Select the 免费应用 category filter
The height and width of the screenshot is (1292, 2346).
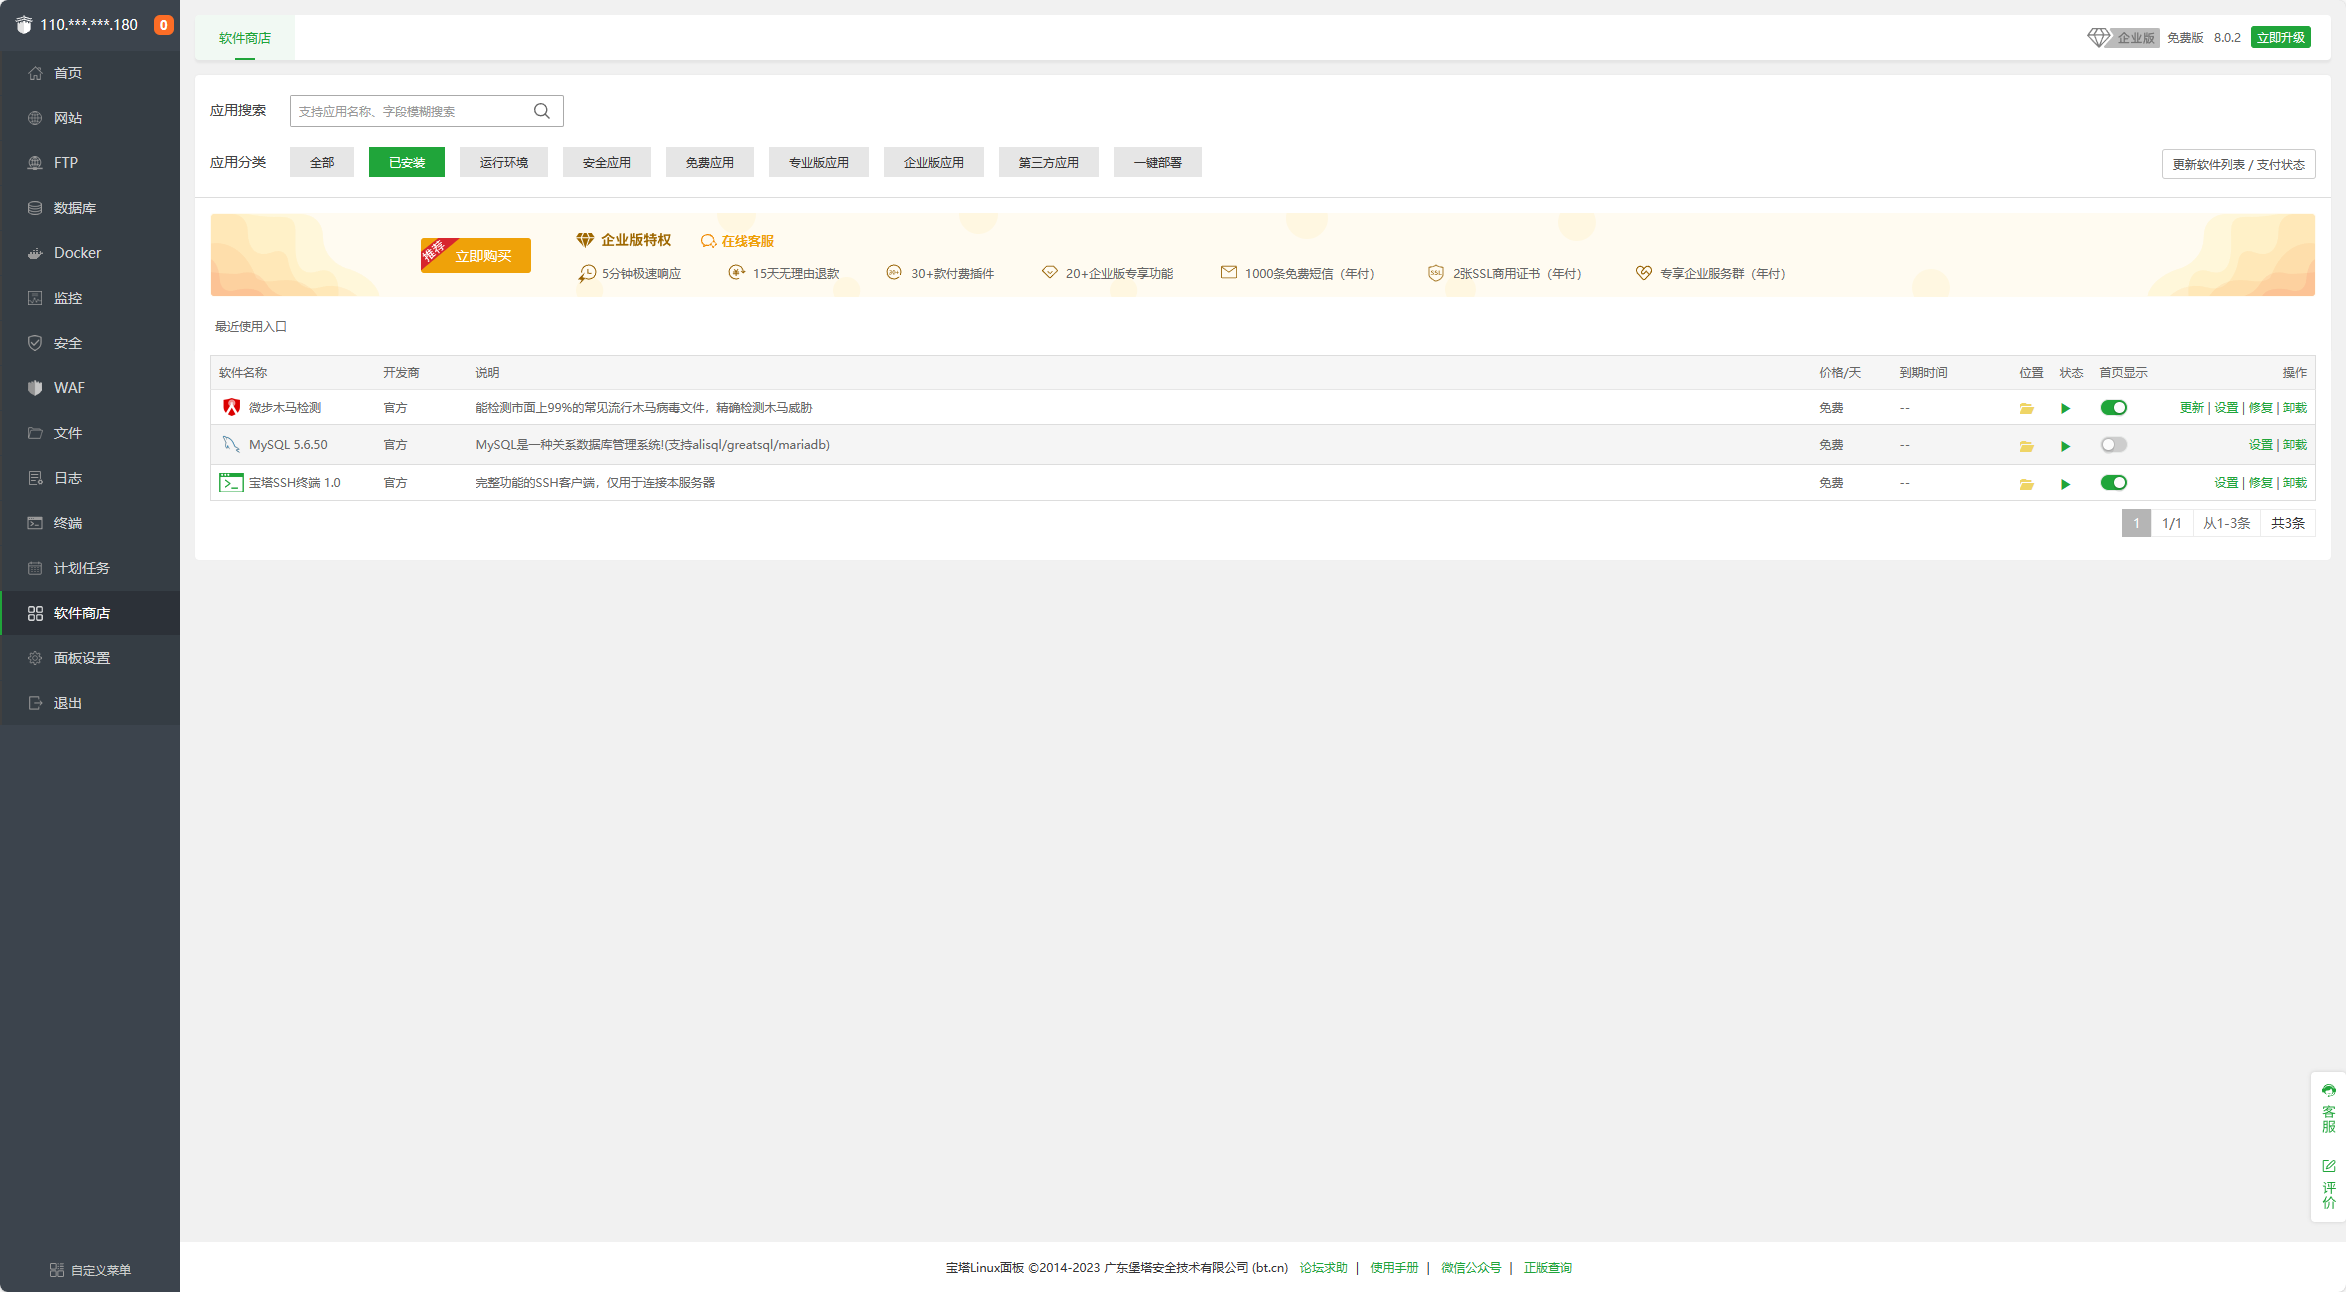pos(710,162)
